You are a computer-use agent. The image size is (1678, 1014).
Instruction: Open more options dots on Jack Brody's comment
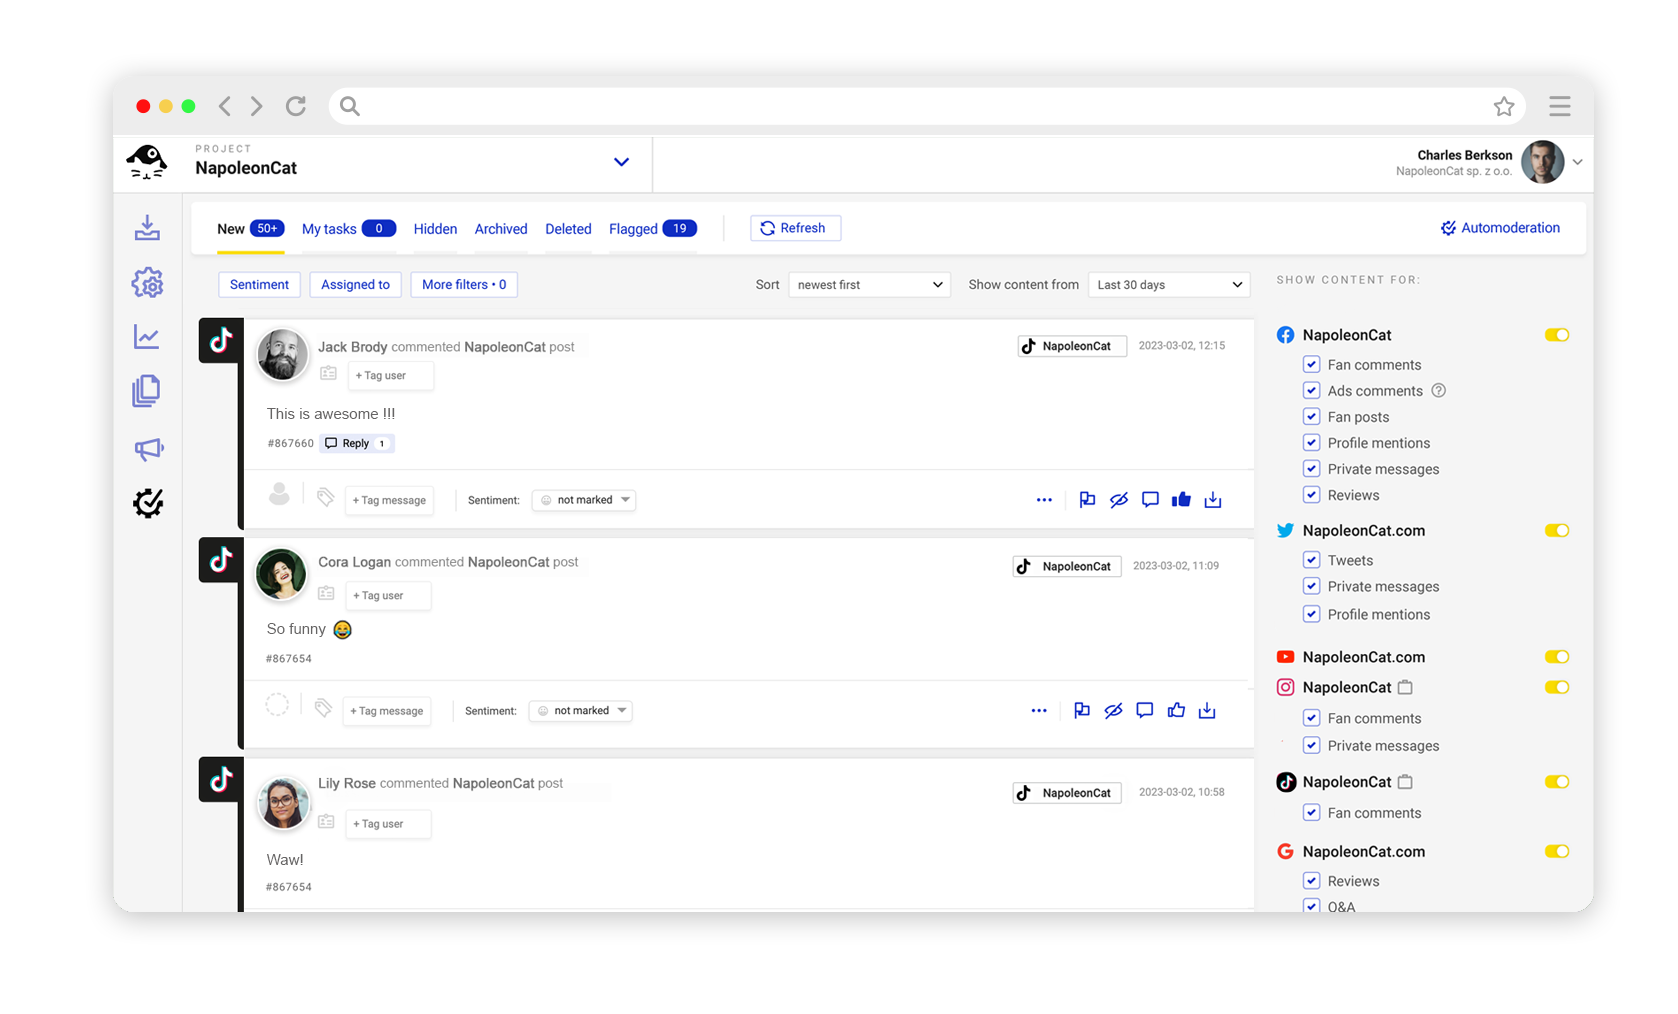point(1044,499)
